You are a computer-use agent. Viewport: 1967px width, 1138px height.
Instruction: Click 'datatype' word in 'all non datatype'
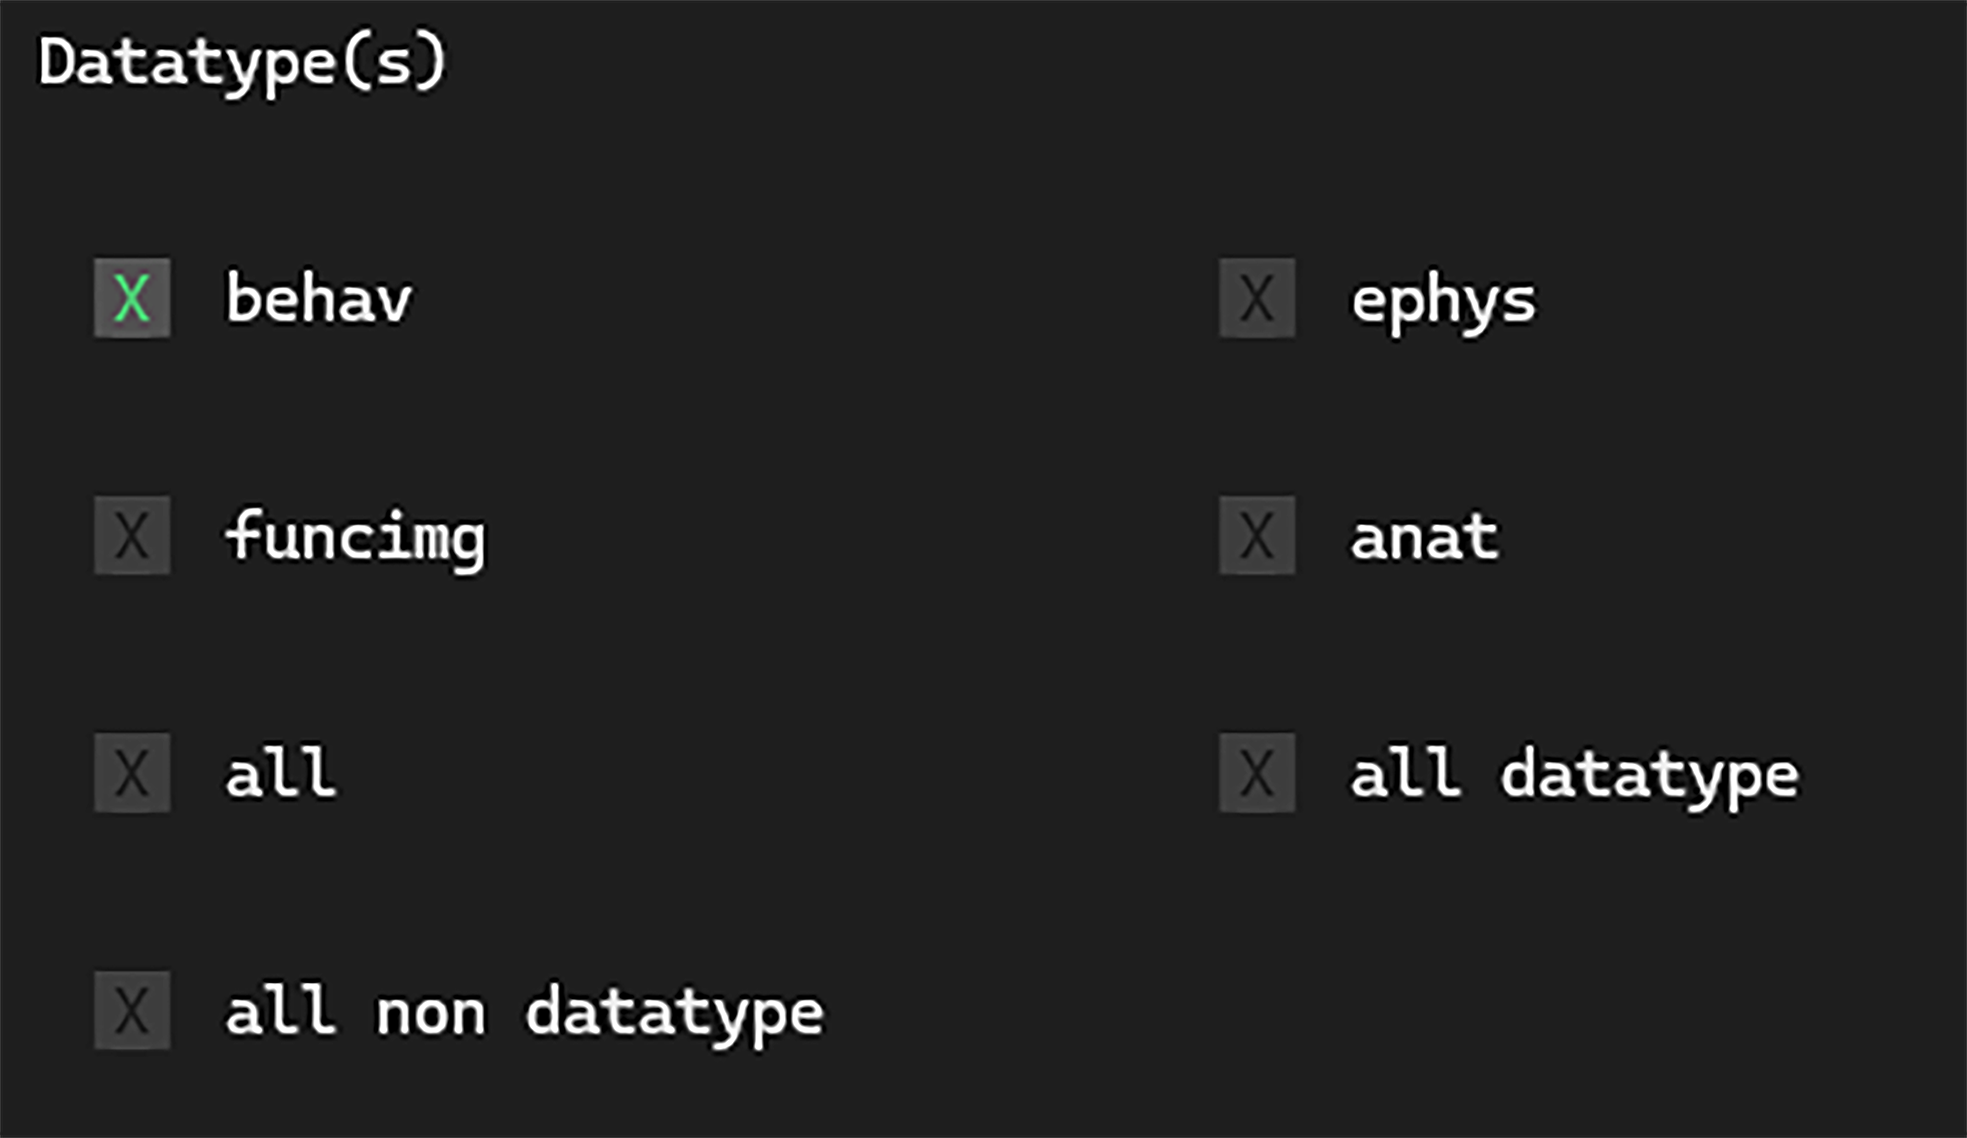click(x=674, y=1014)
